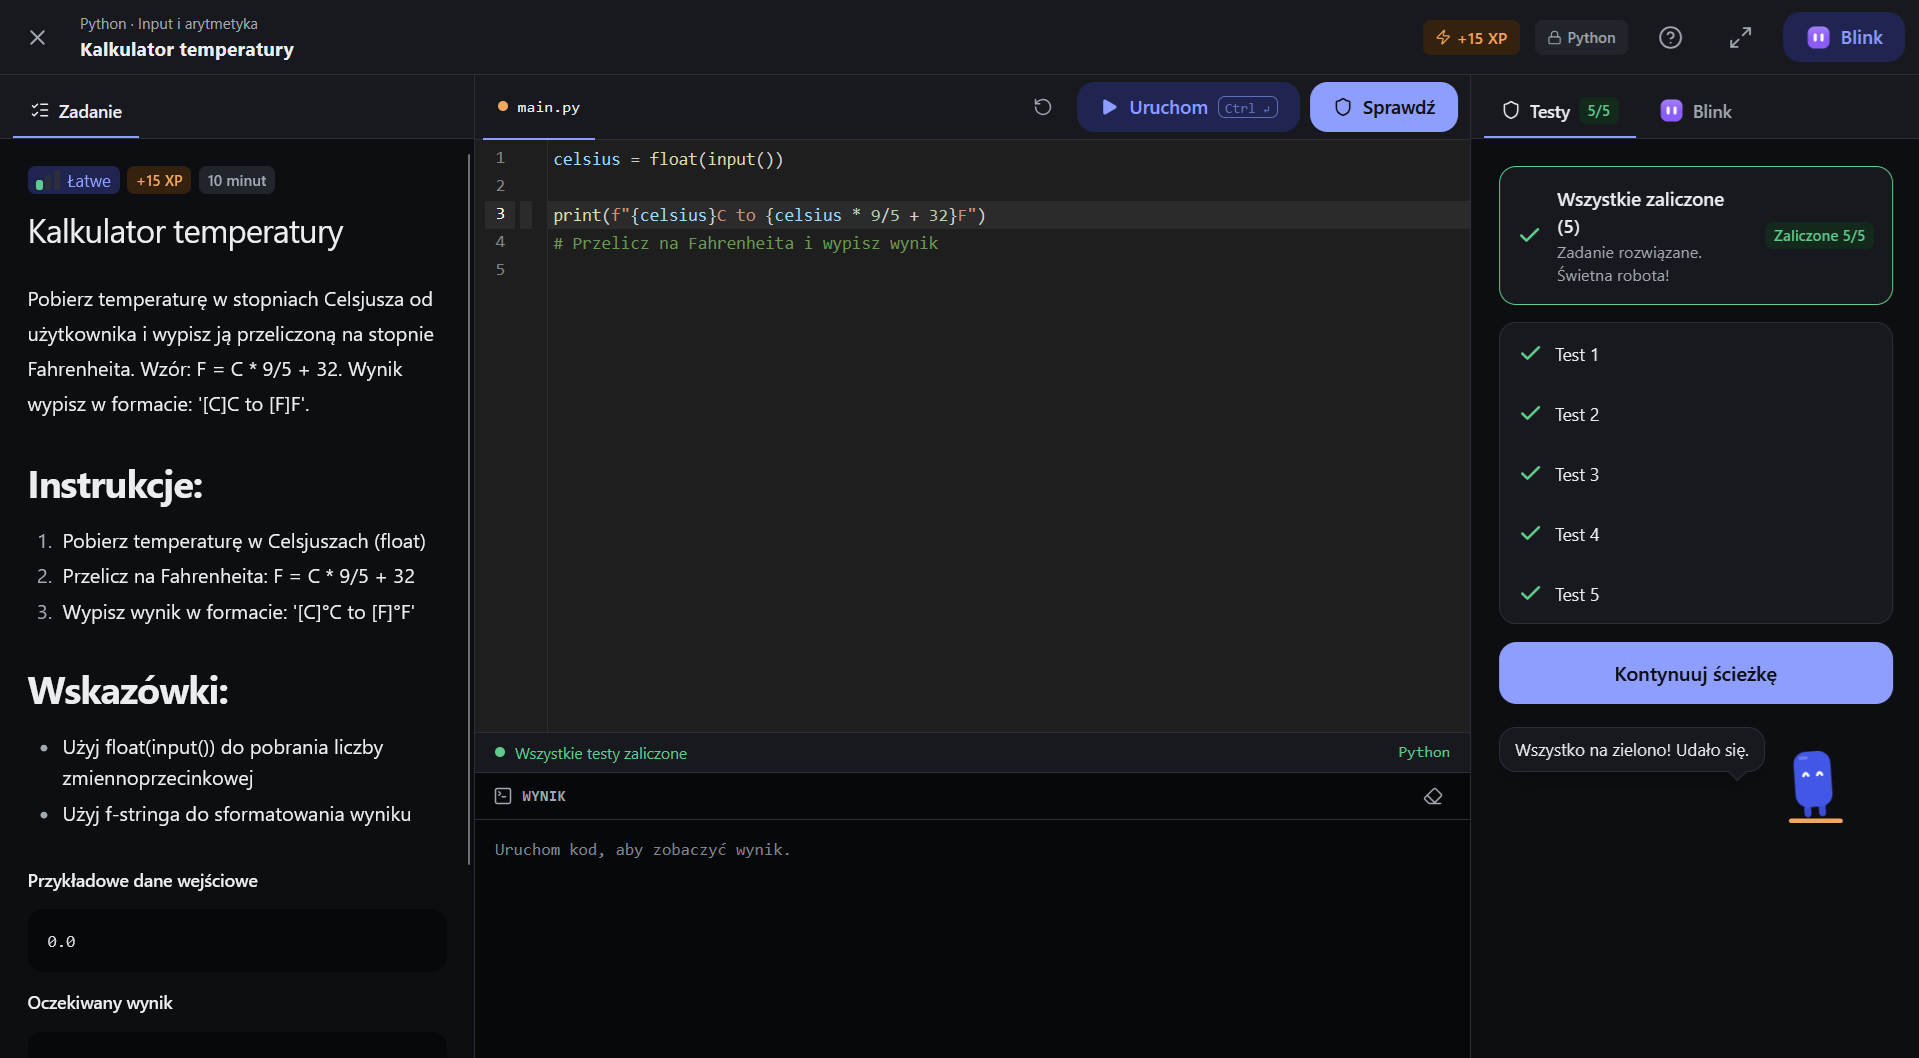Check solution with the Sprawdź button
This screenshot has height=1058, width=1919.
(x=1384, y=107)
